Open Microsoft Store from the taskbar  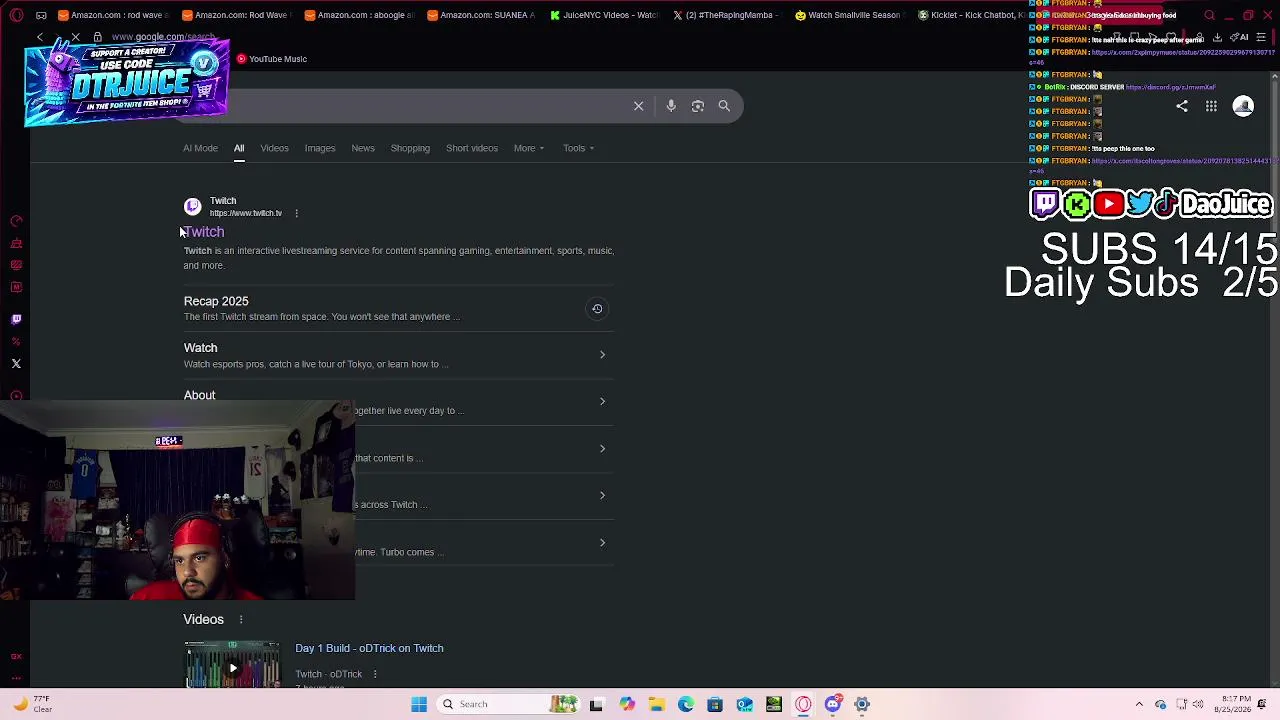(x=715, y=704)
